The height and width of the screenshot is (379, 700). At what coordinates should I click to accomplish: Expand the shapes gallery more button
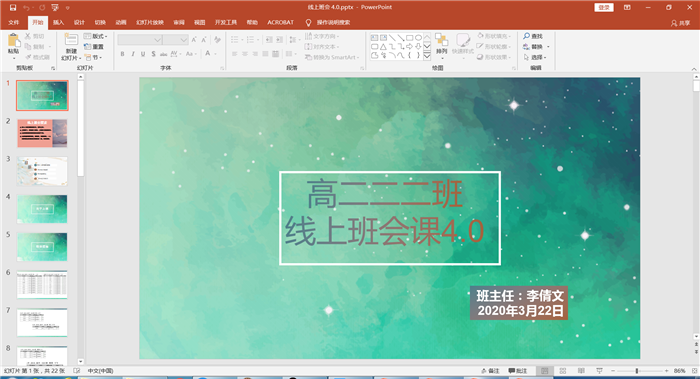pyautogui.click(x=427, y=56)
